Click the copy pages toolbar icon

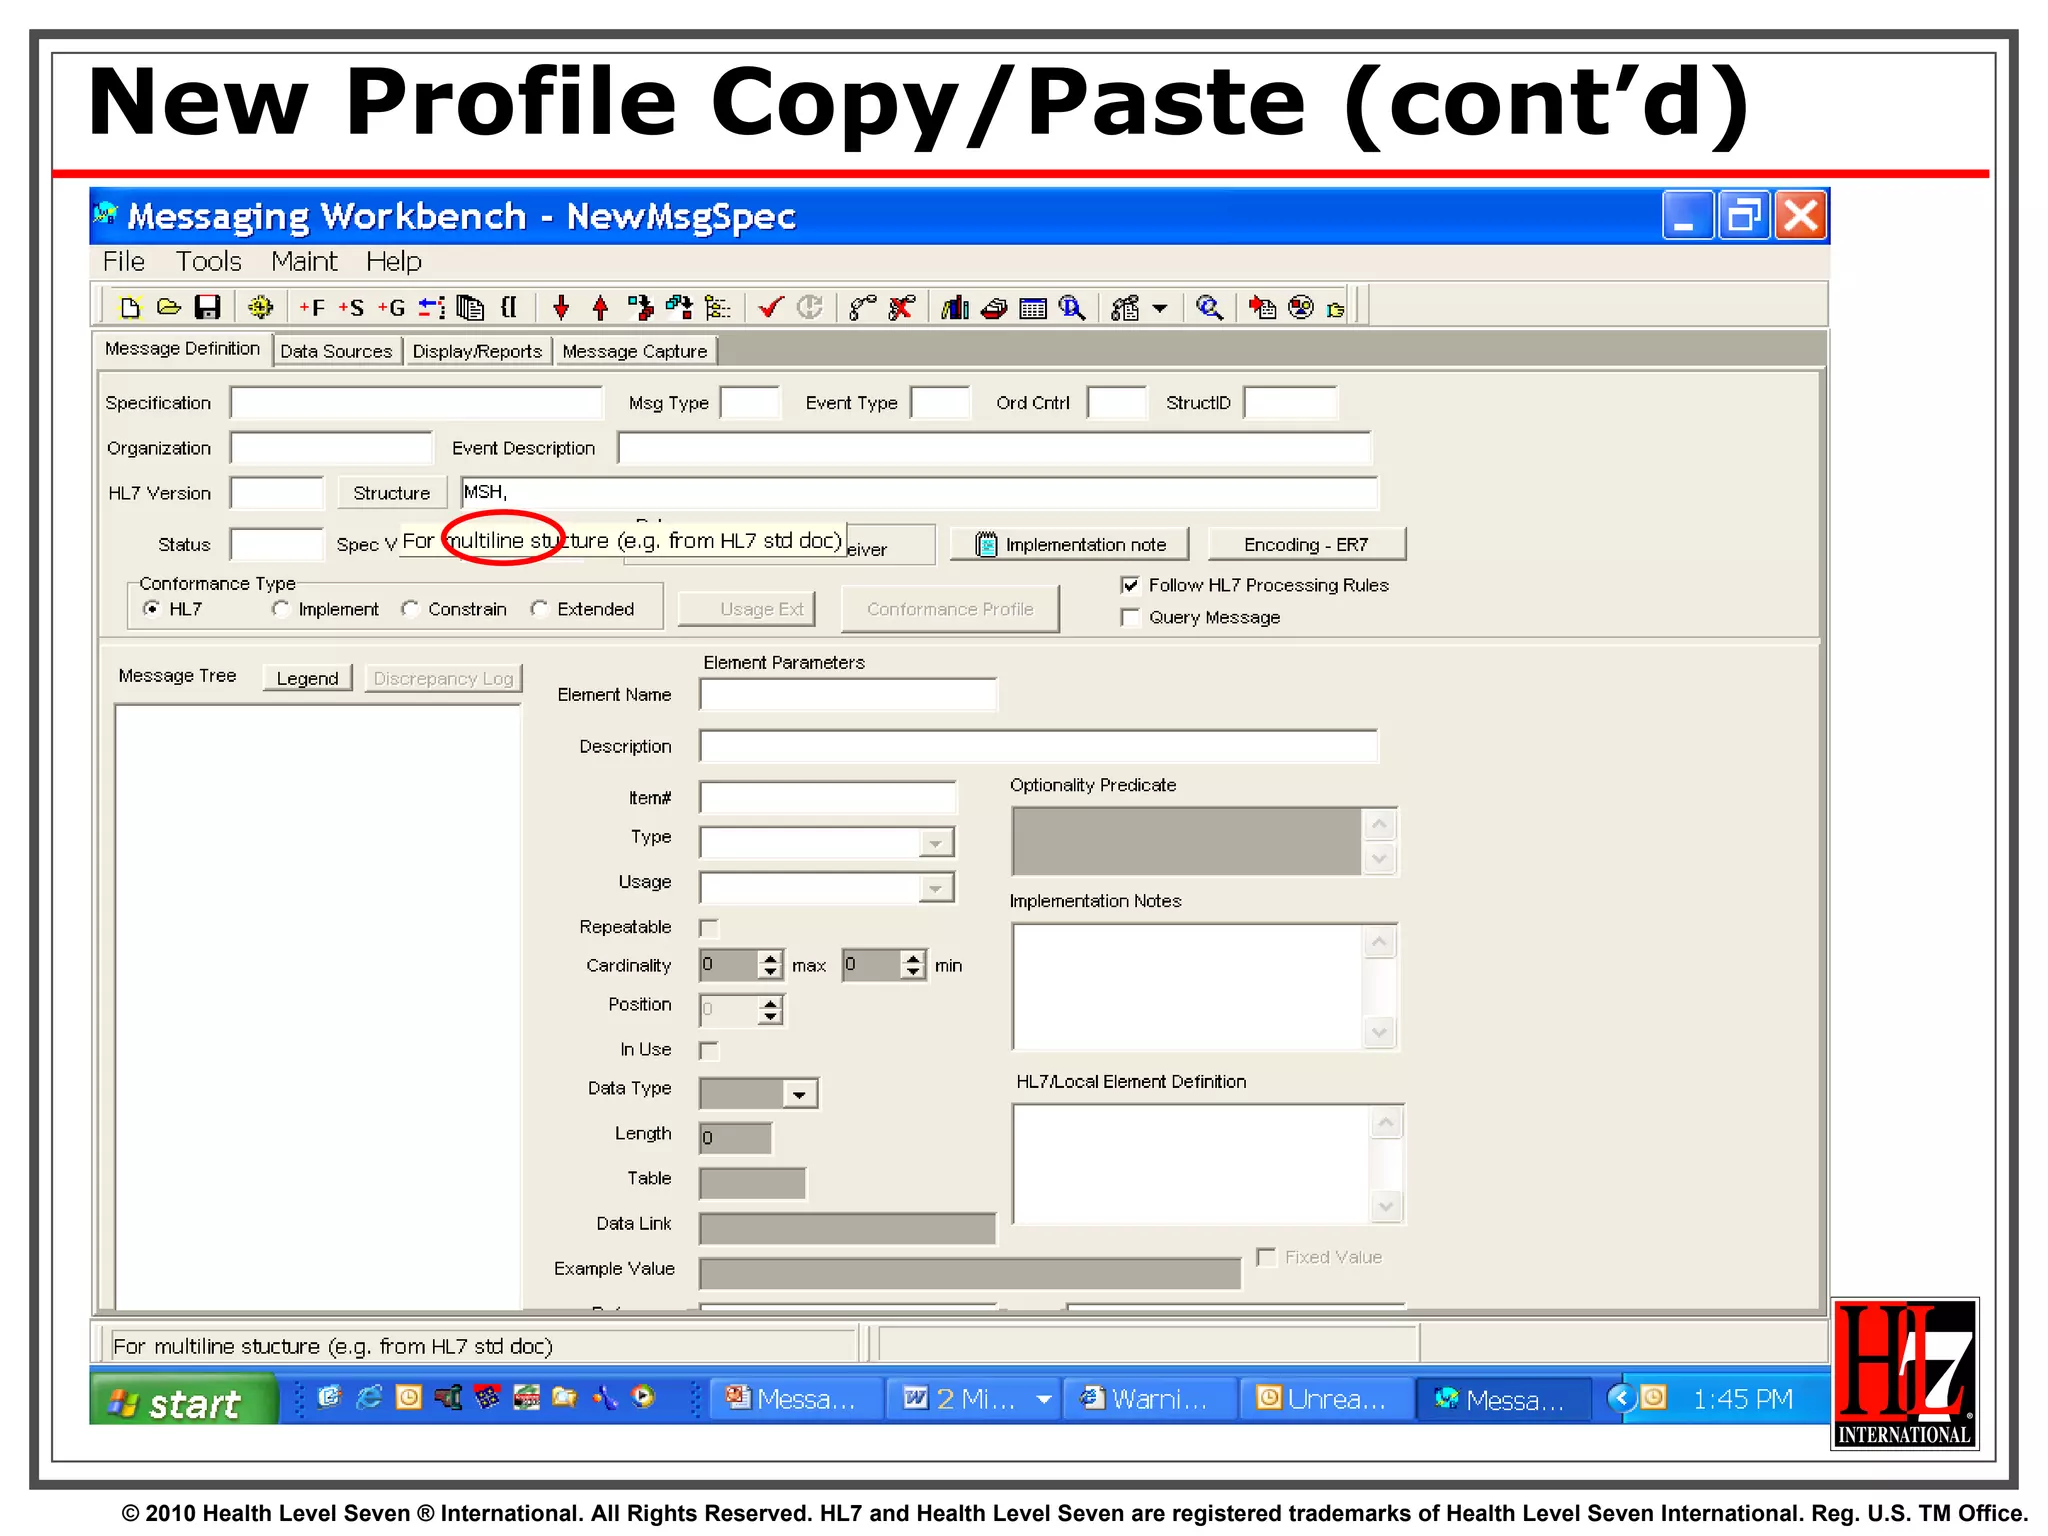pos(470,307)
